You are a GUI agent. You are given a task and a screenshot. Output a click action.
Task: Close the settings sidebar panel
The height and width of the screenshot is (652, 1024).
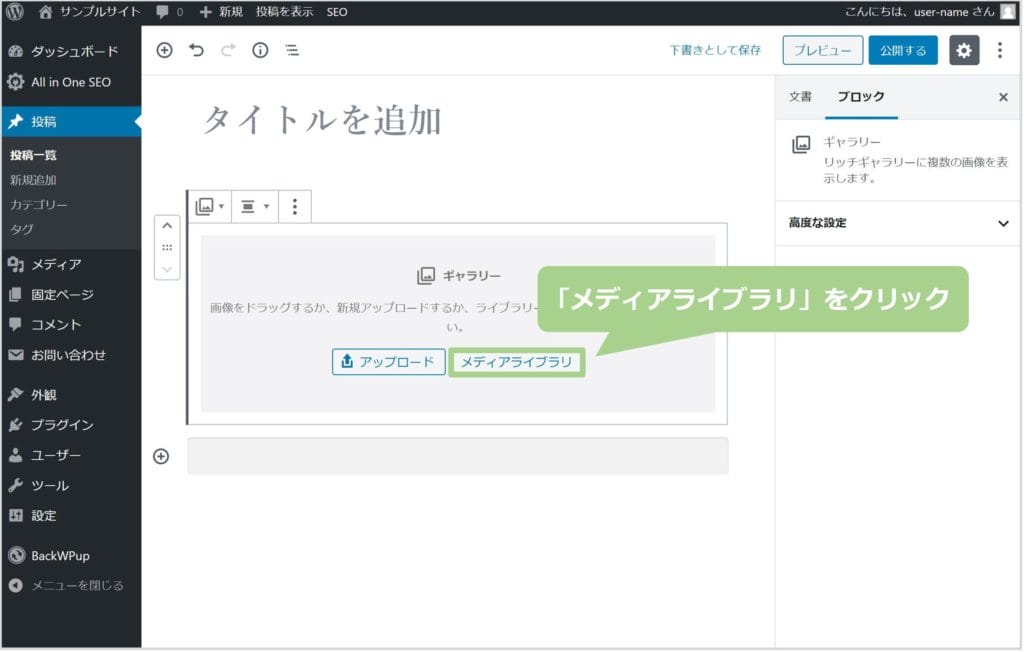(1003, 97)
